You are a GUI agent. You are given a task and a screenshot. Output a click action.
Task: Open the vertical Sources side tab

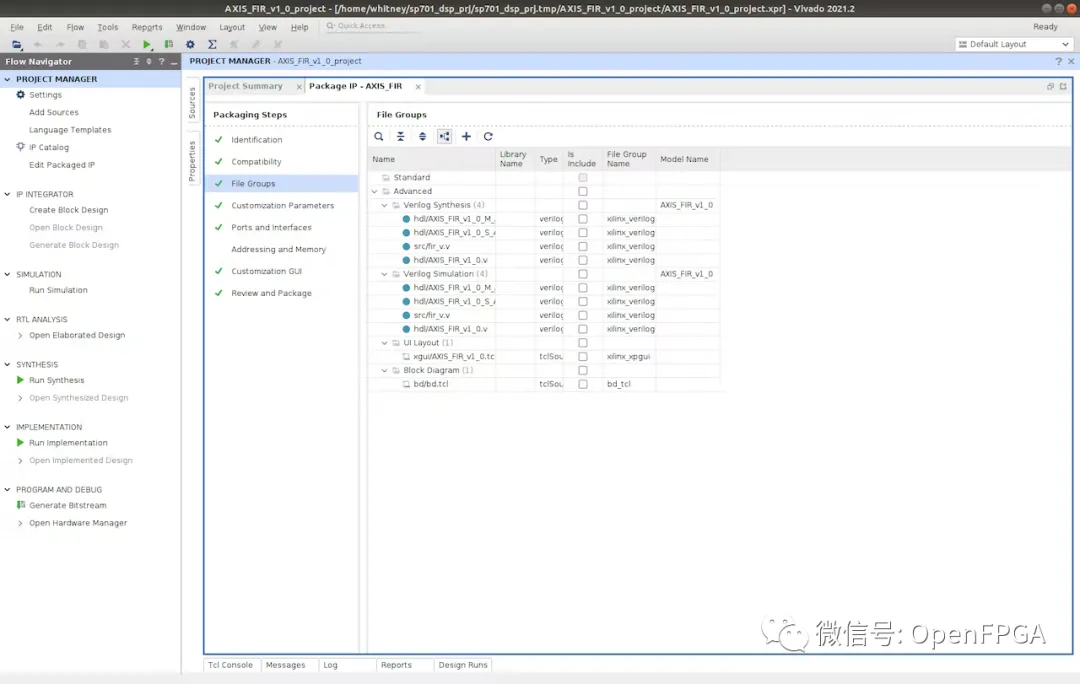(192, 103)
